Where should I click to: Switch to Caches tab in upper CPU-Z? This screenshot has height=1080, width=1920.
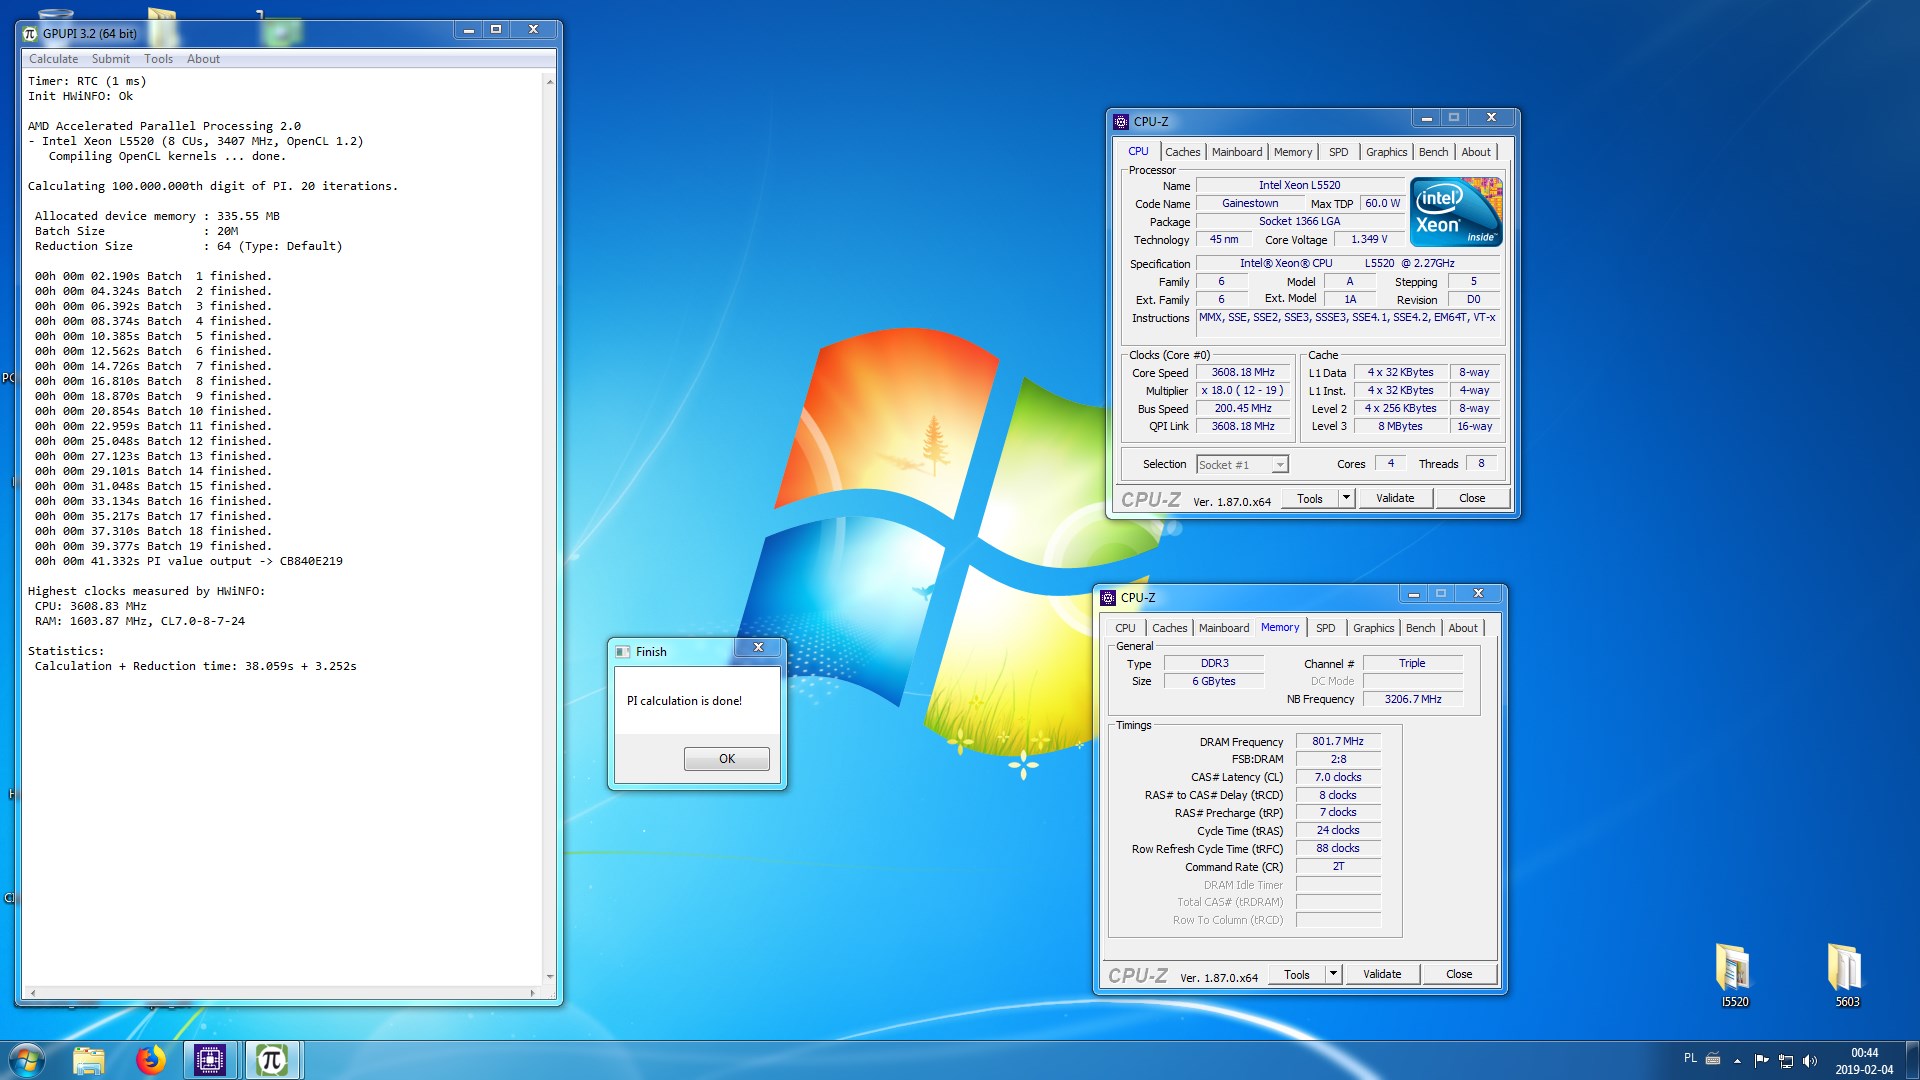pyautogui.click(x=1182, y=152)
